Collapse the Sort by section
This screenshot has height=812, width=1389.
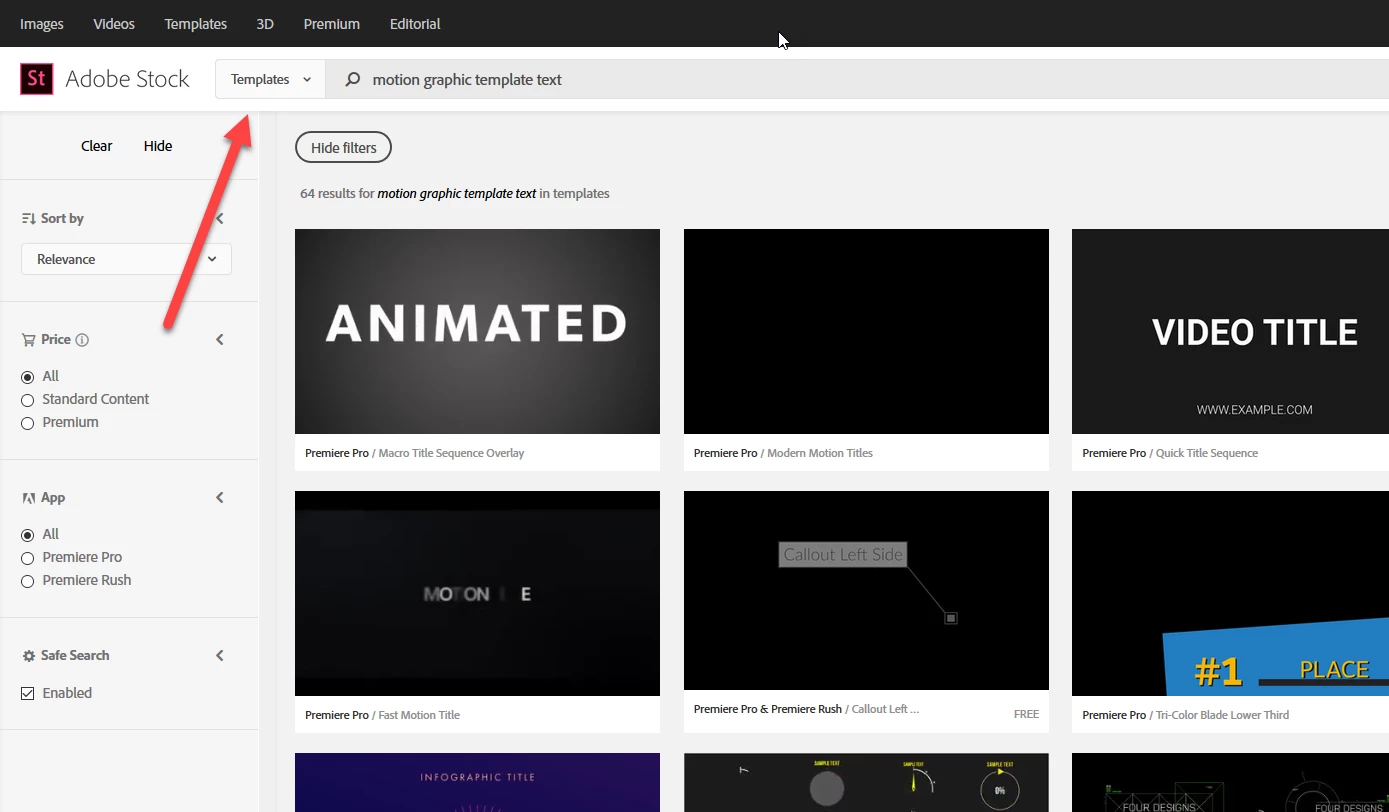click(x=220, y=218)
